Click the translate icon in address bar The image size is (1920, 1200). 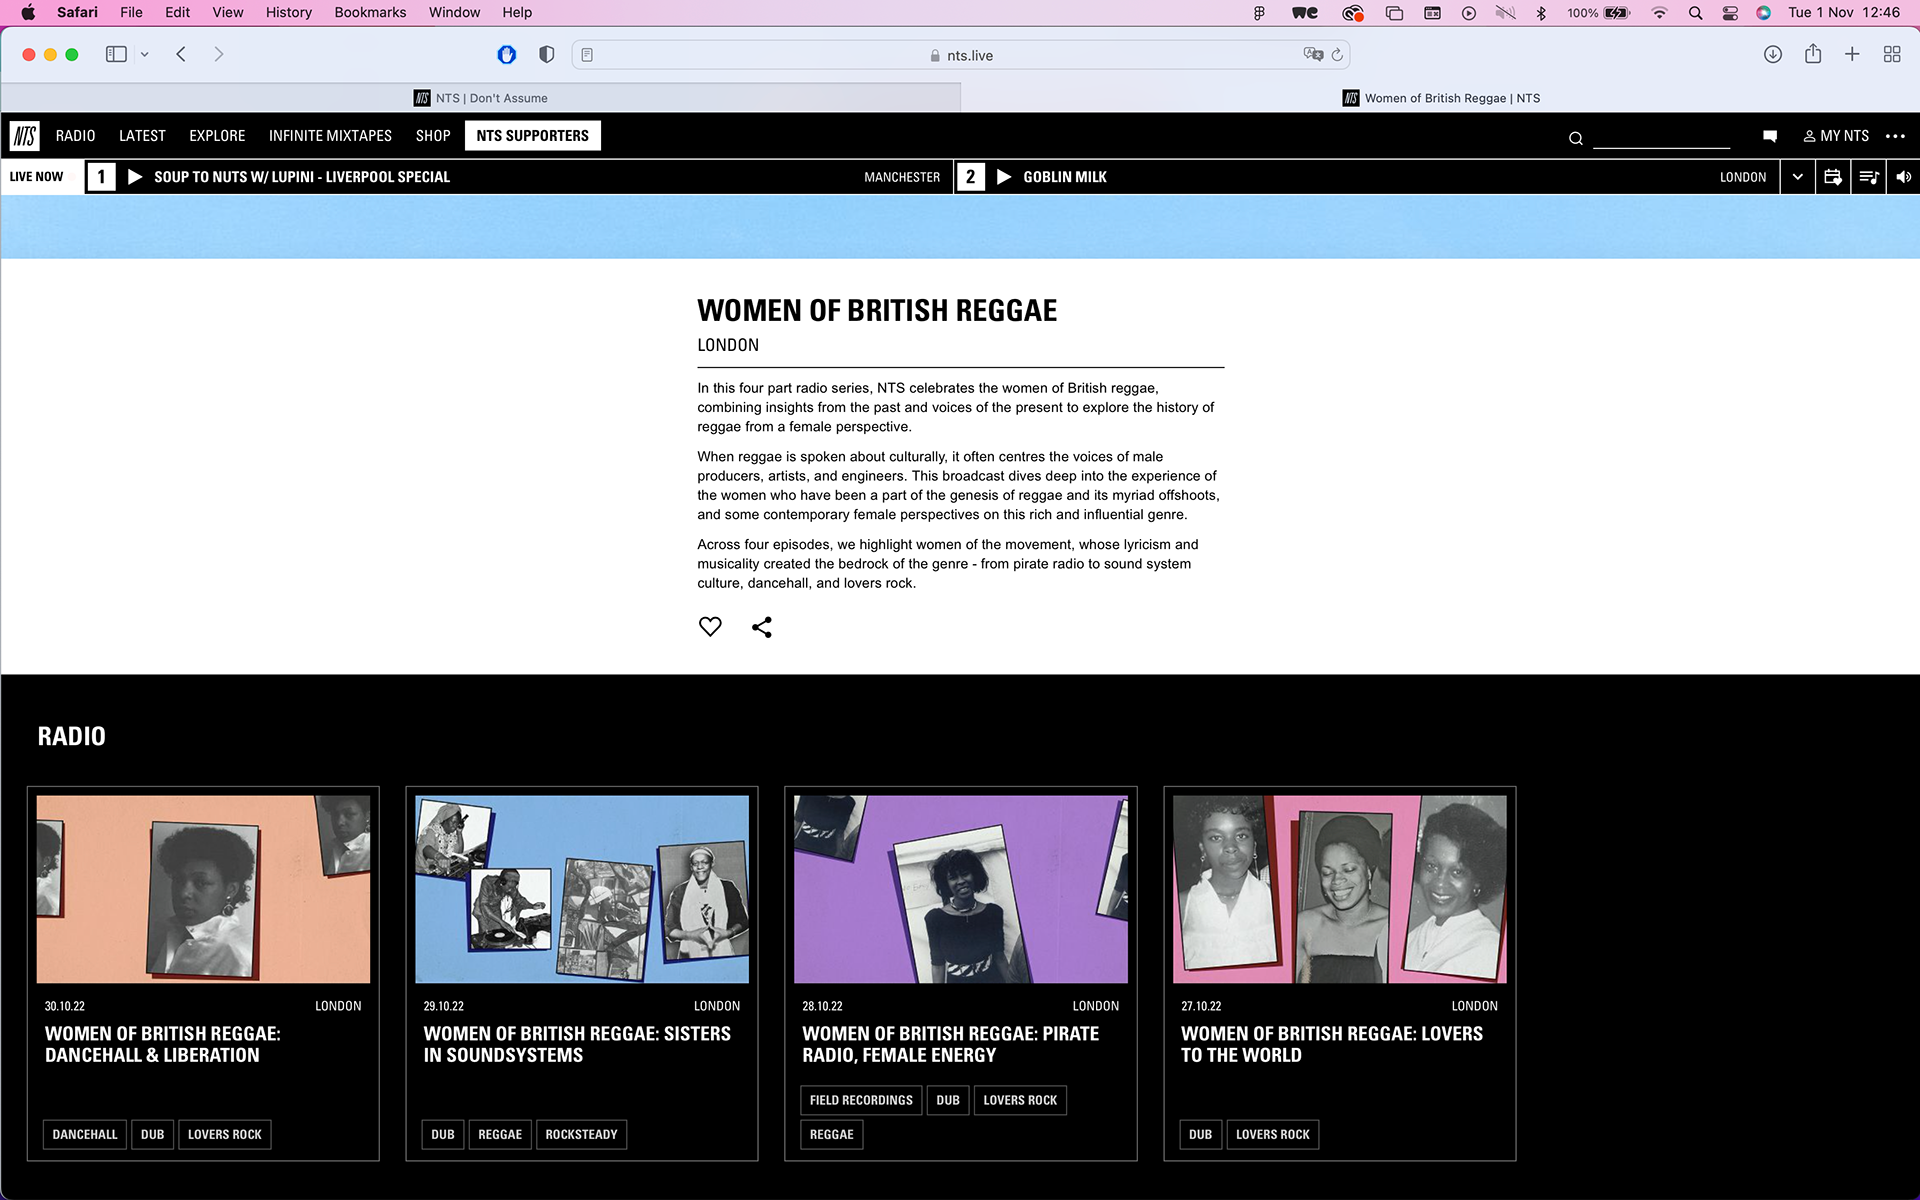pos(1313,54)
